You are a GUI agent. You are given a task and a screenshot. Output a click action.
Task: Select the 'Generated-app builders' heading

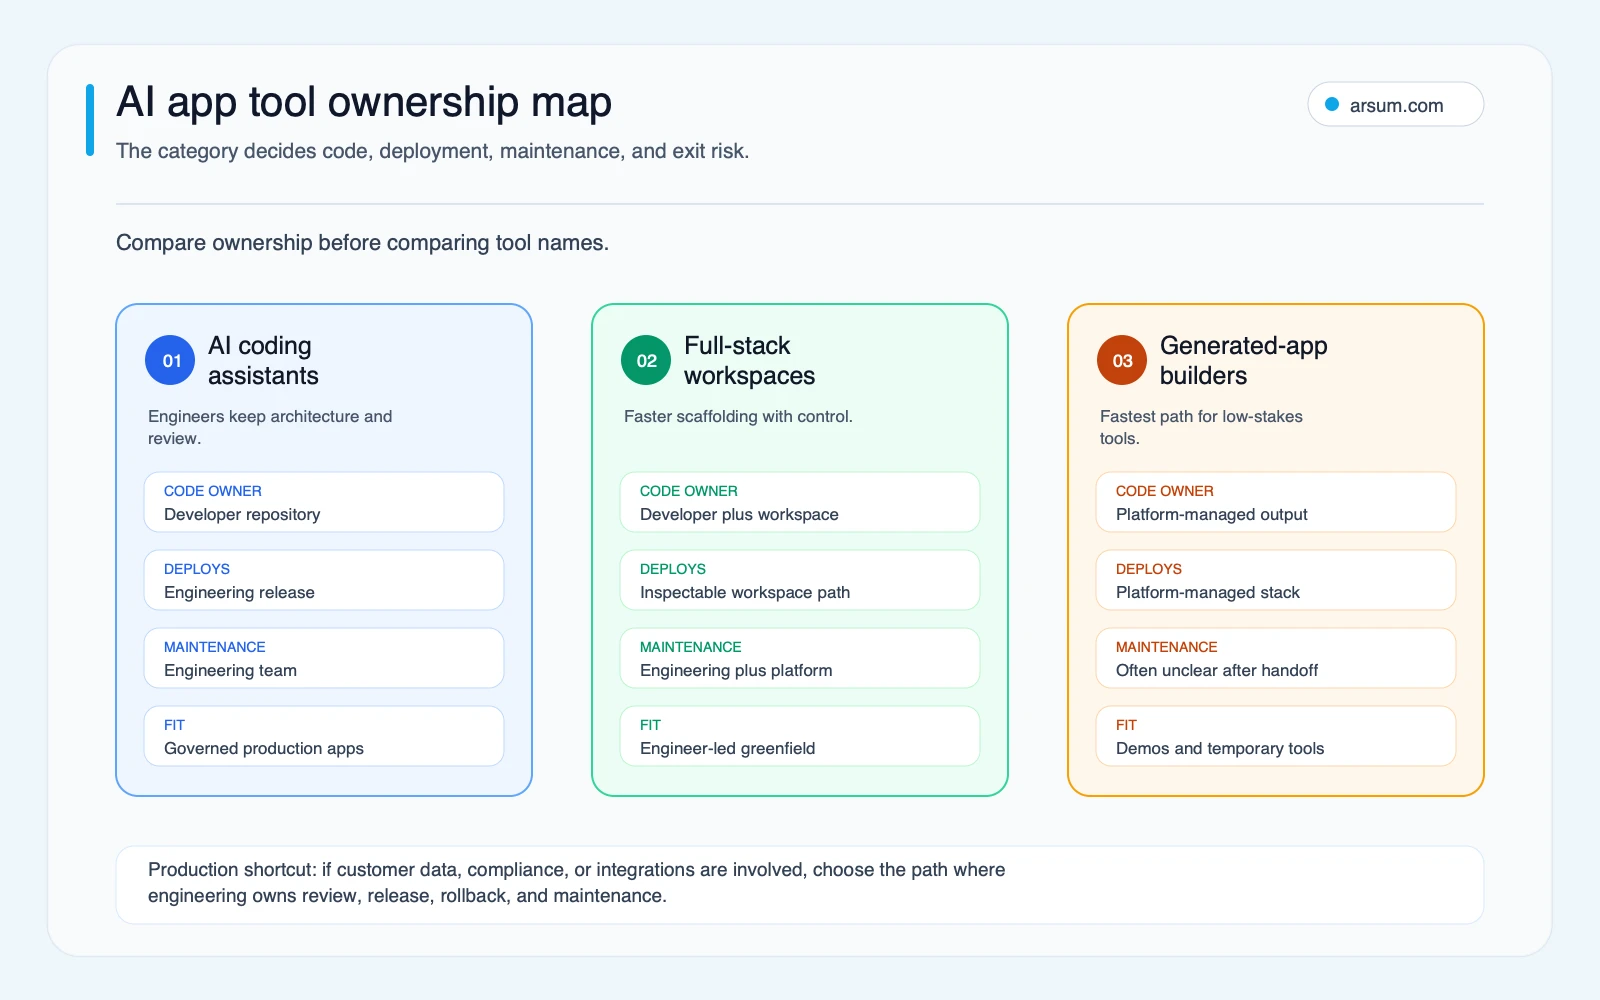(x=1243, y=361)
